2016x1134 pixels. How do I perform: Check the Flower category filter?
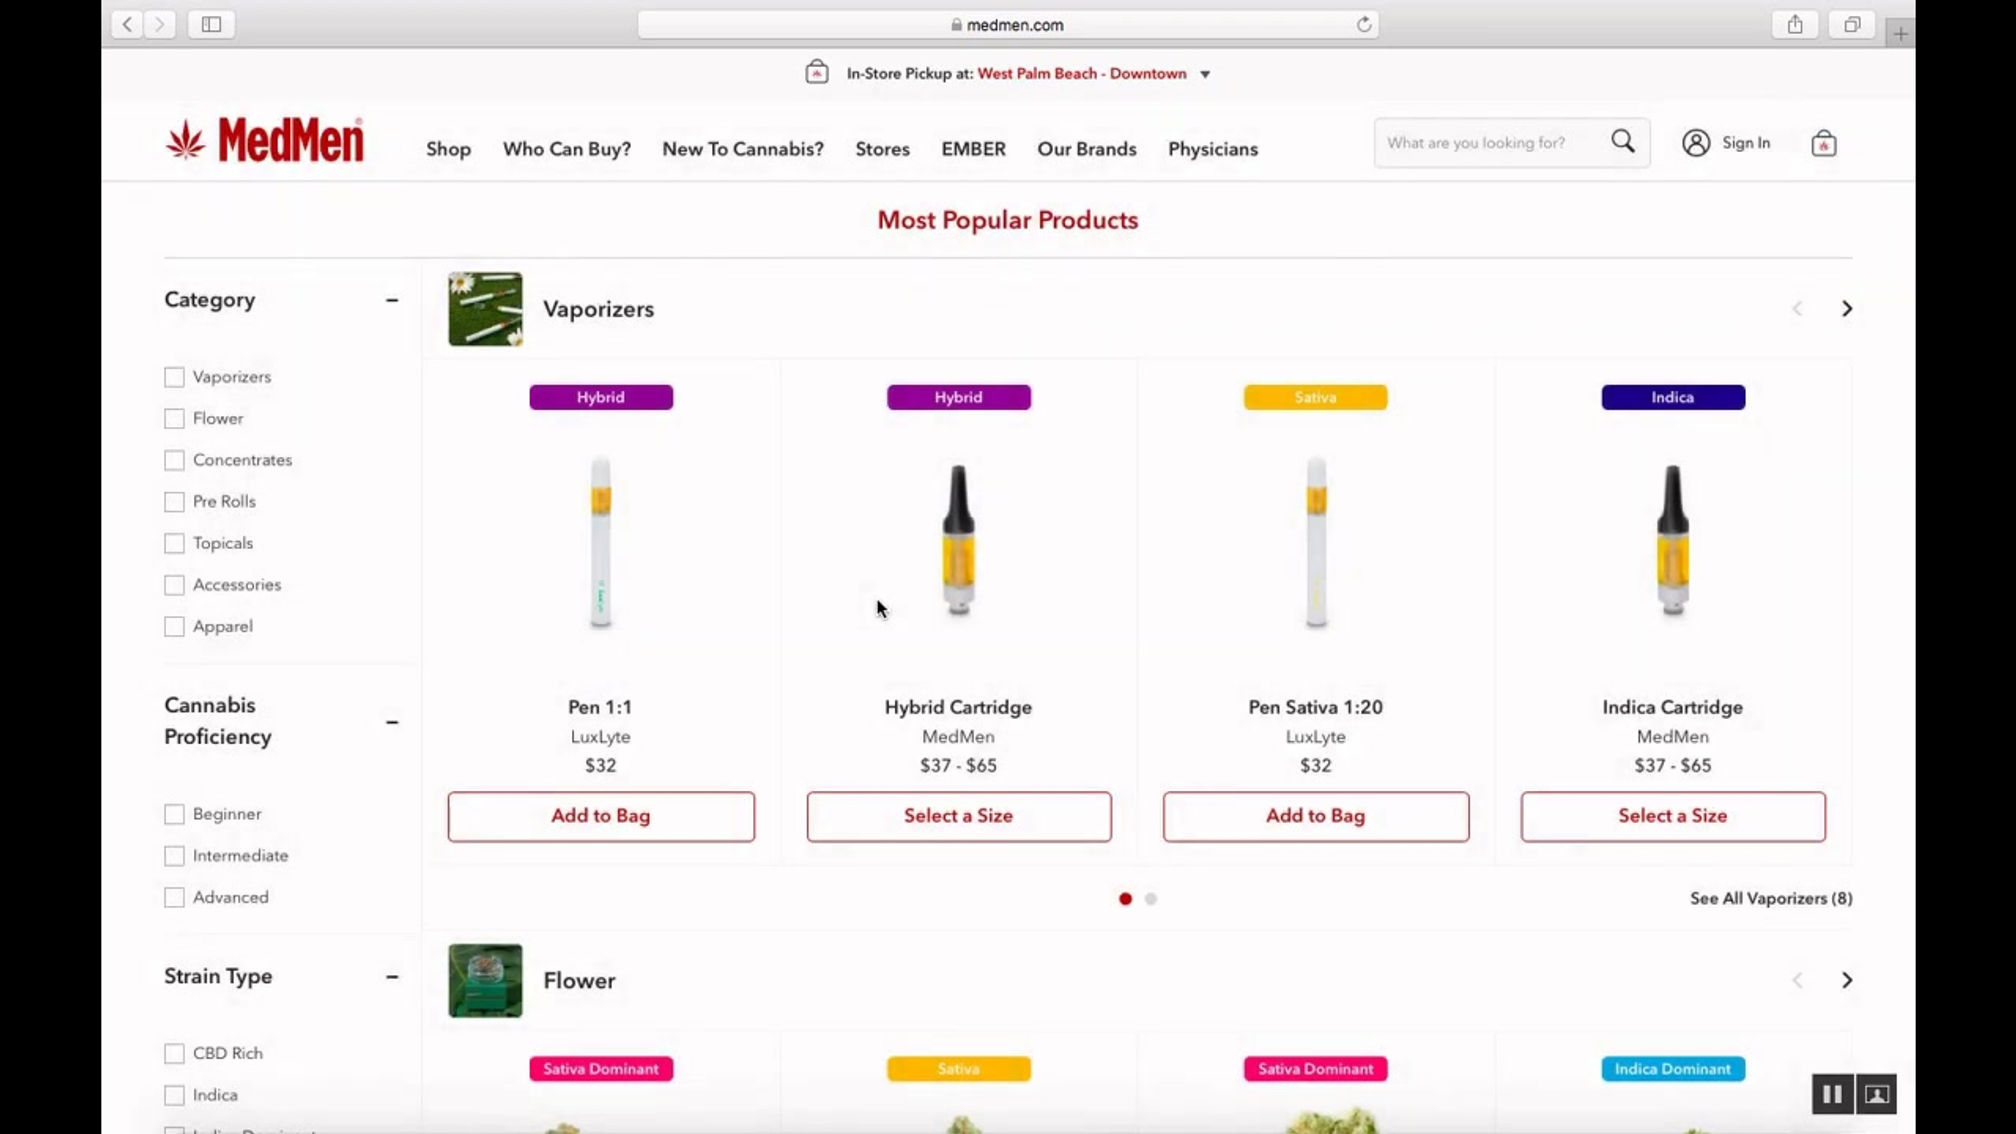[174, 418]
